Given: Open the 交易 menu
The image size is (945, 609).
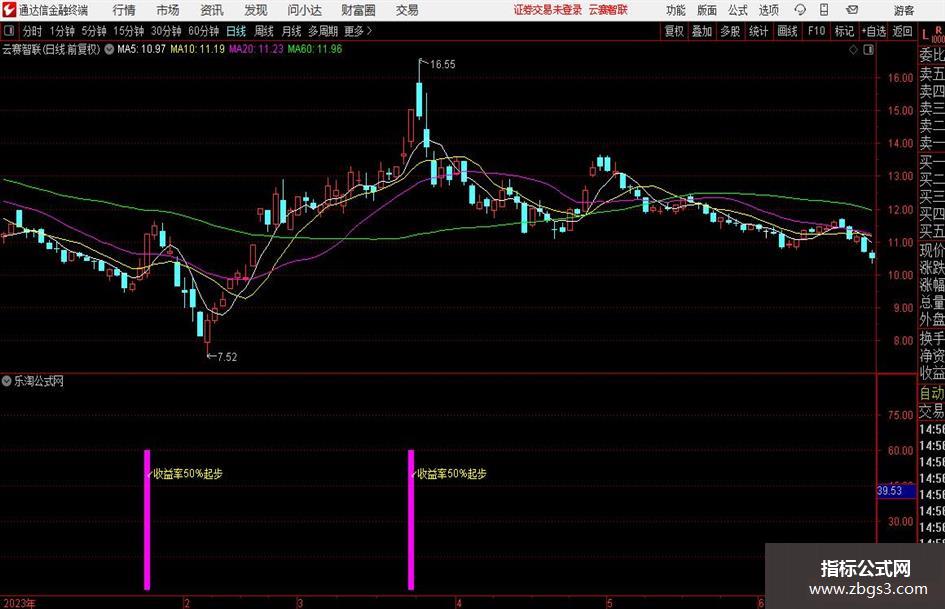Looking at the screenshot, I should (407, 10).
